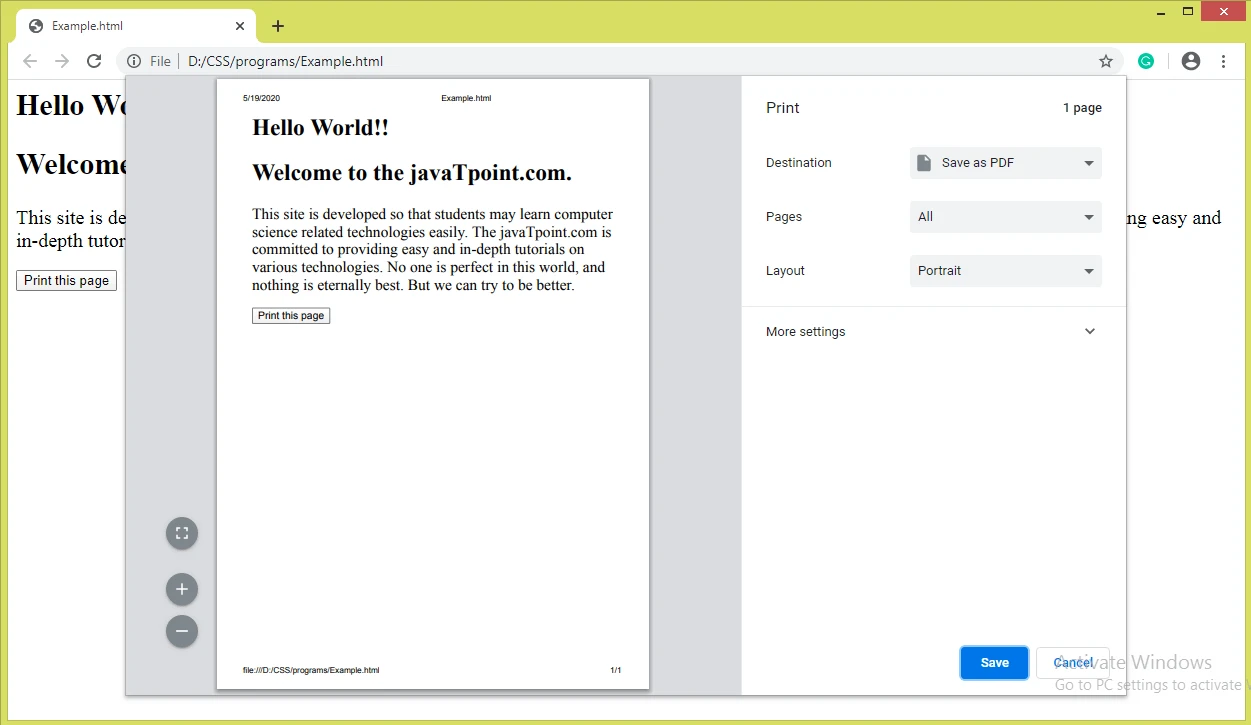Open the Layout dropdown set to Portrait
1251x725 pixels.
click(x=1005, y=271)
